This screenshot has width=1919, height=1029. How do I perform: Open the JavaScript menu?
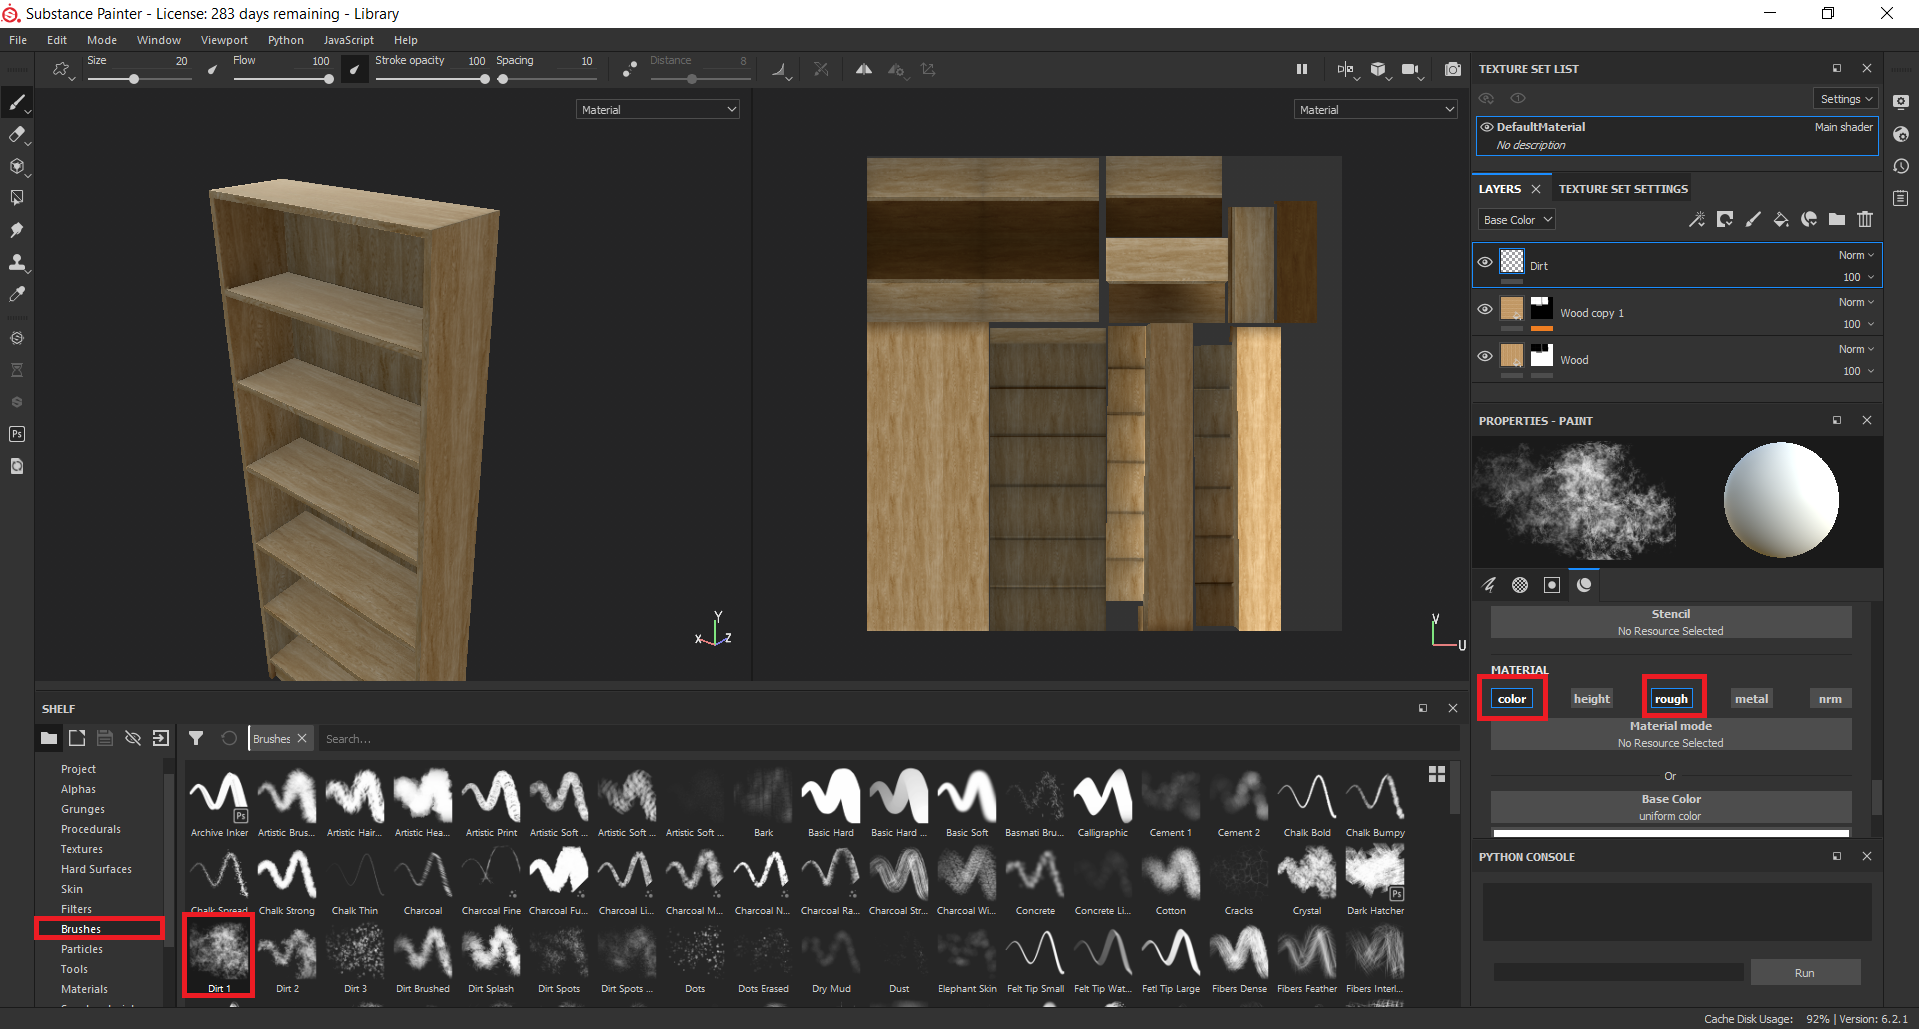click(x=348, y=40)
